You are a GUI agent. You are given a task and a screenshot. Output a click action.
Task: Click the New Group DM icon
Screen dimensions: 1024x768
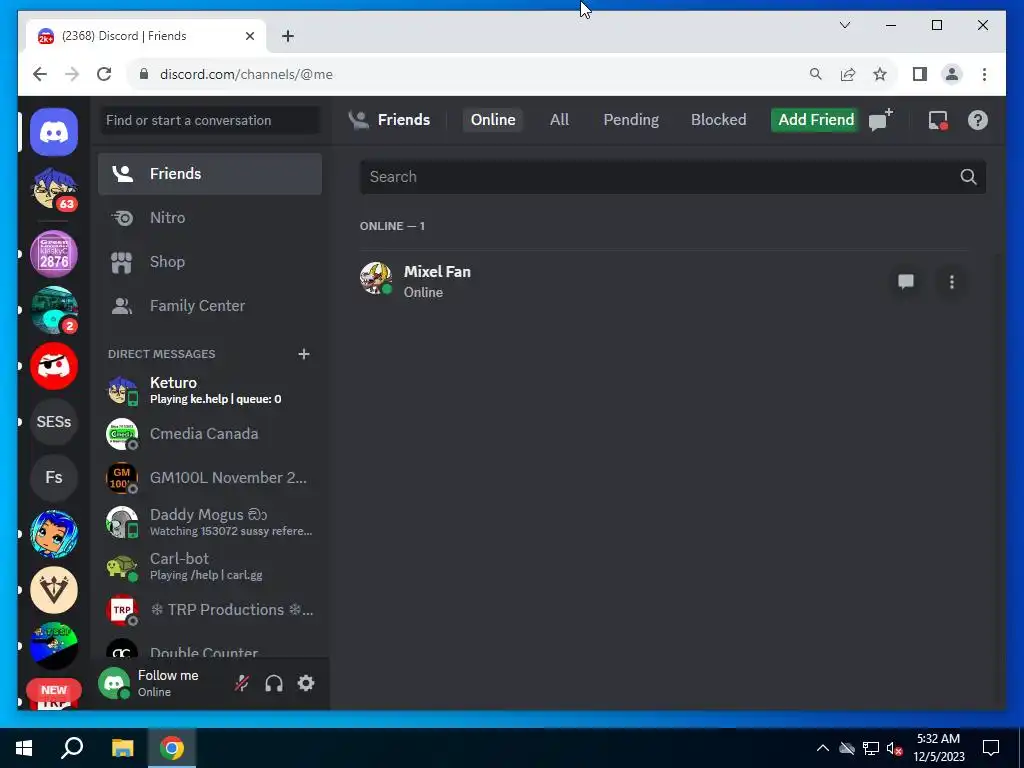point(881,120)
